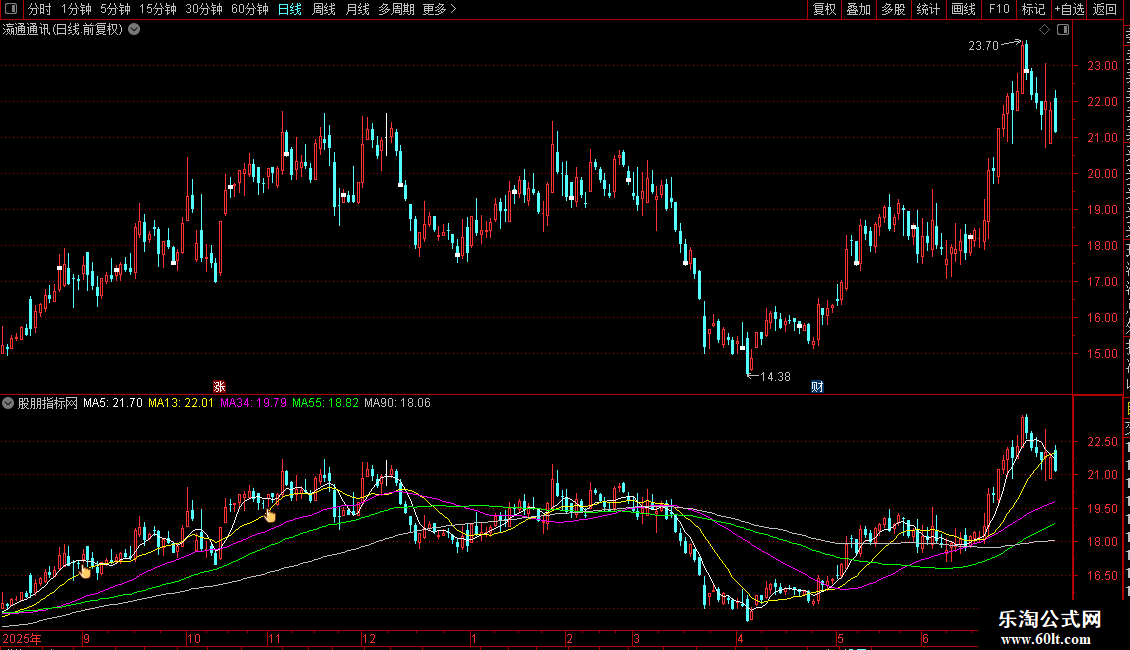Click the 15.00 price axis label
1130x650 pixels.
pyautogui.click(x=1103, y=354)
